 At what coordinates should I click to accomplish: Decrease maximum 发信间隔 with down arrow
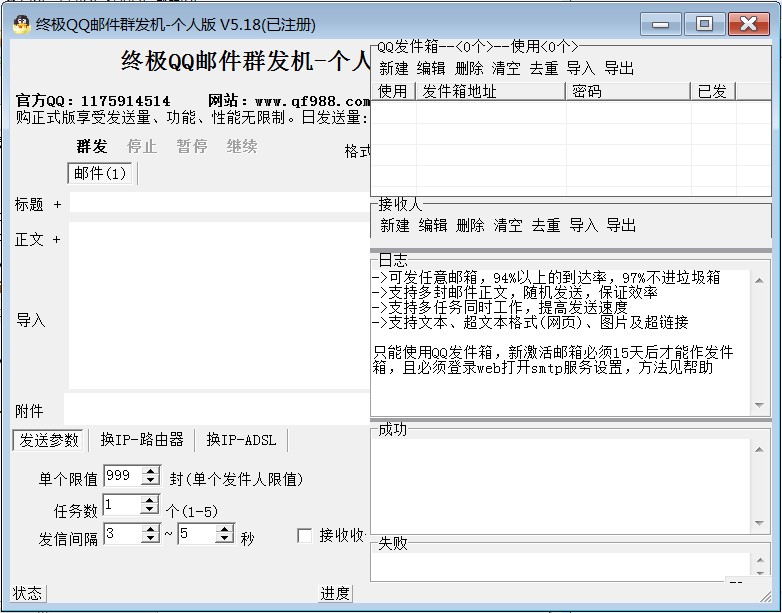(224, 539)
